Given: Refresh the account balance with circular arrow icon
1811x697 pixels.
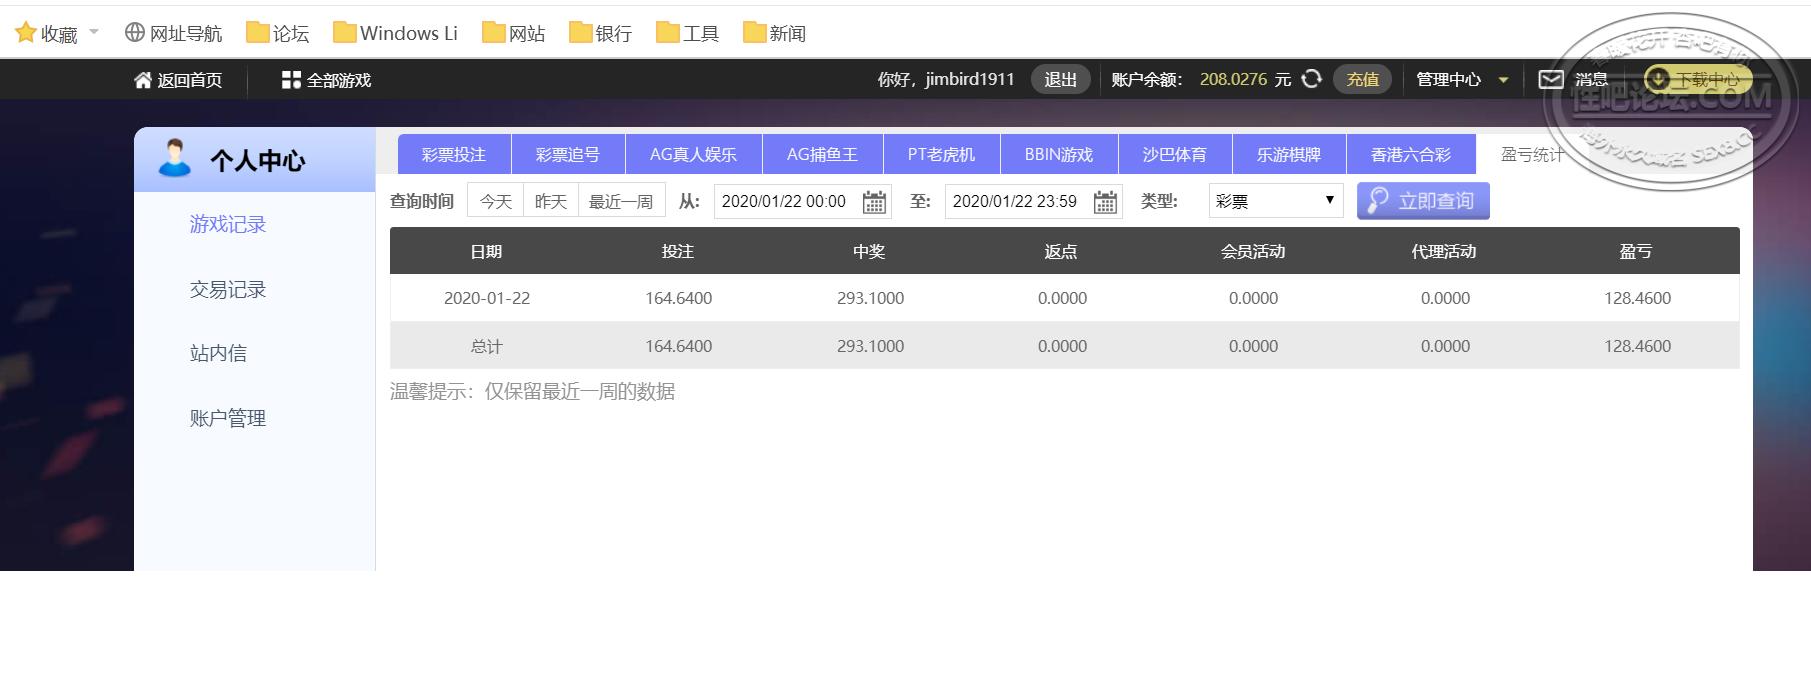Looking at the screenshot, I should [1311, 79].
